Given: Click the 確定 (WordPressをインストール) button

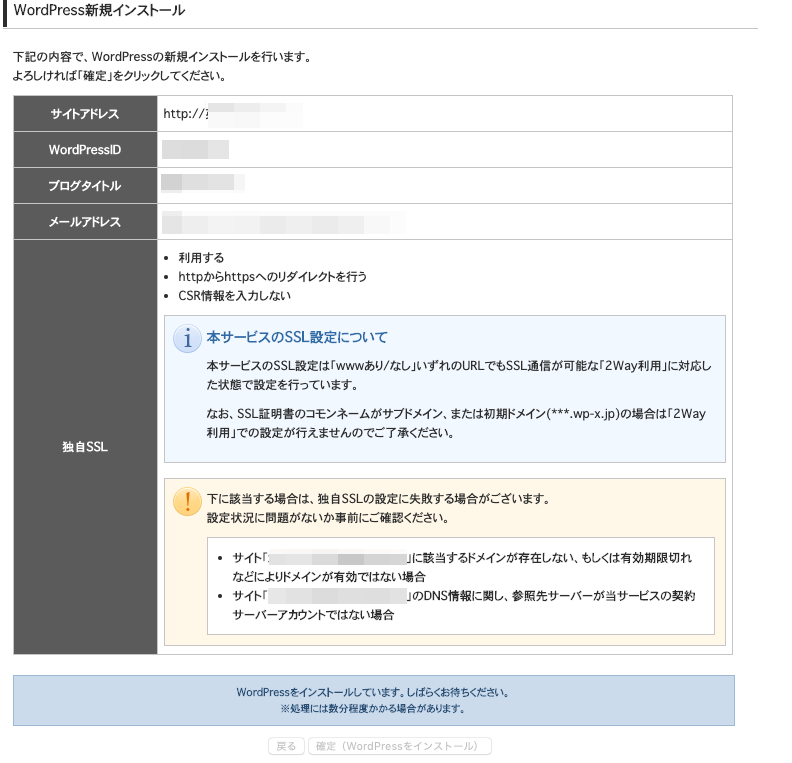Looking at the screenshot, I should pos(400,746).
